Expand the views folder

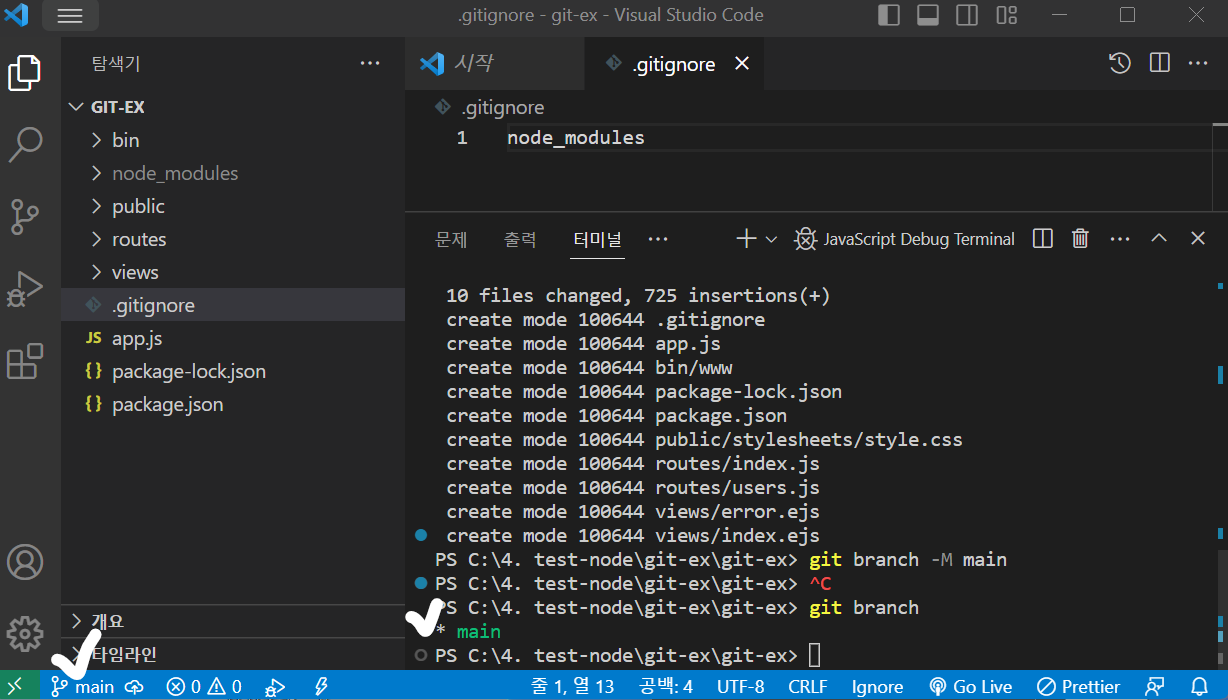(233, 272)
